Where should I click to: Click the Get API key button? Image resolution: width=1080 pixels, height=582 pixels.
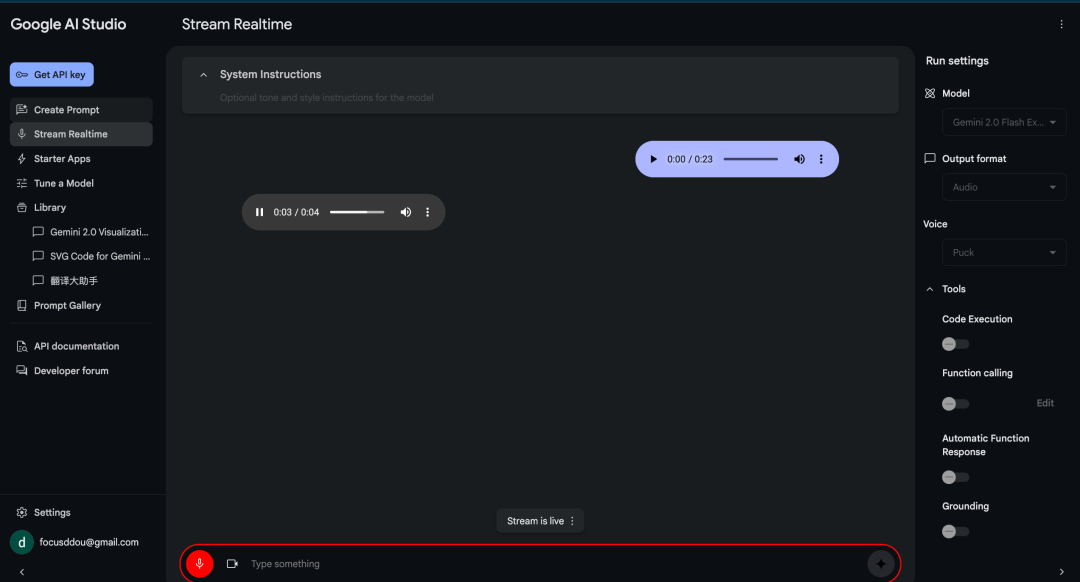52,75
